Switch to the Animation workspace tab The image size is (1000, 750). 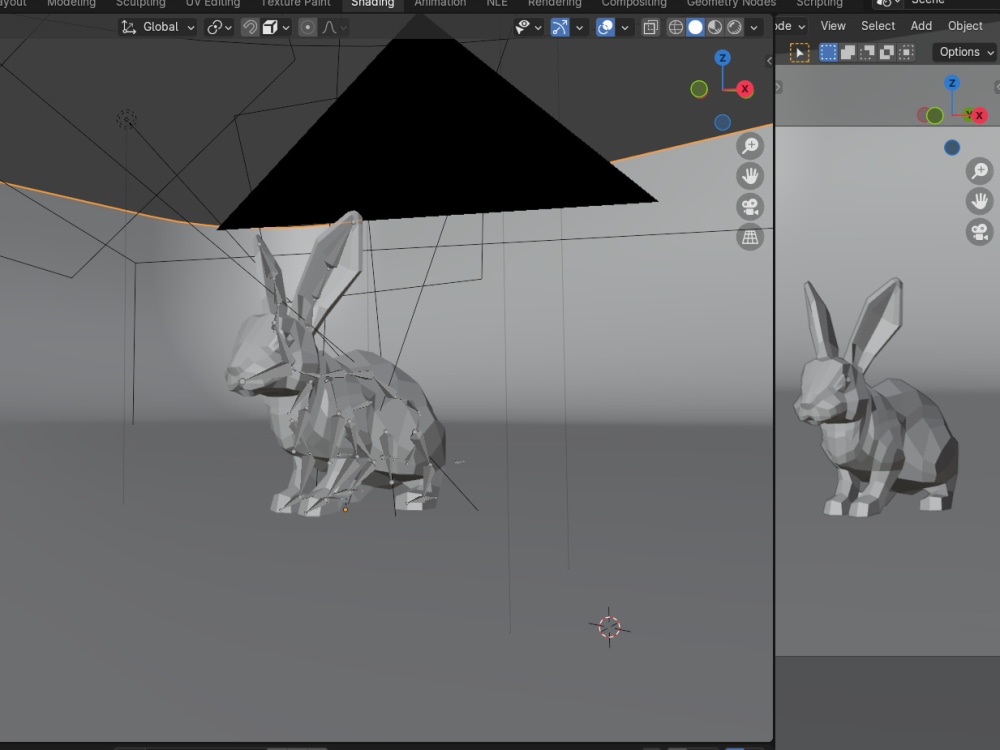click(x=440, y=4)
